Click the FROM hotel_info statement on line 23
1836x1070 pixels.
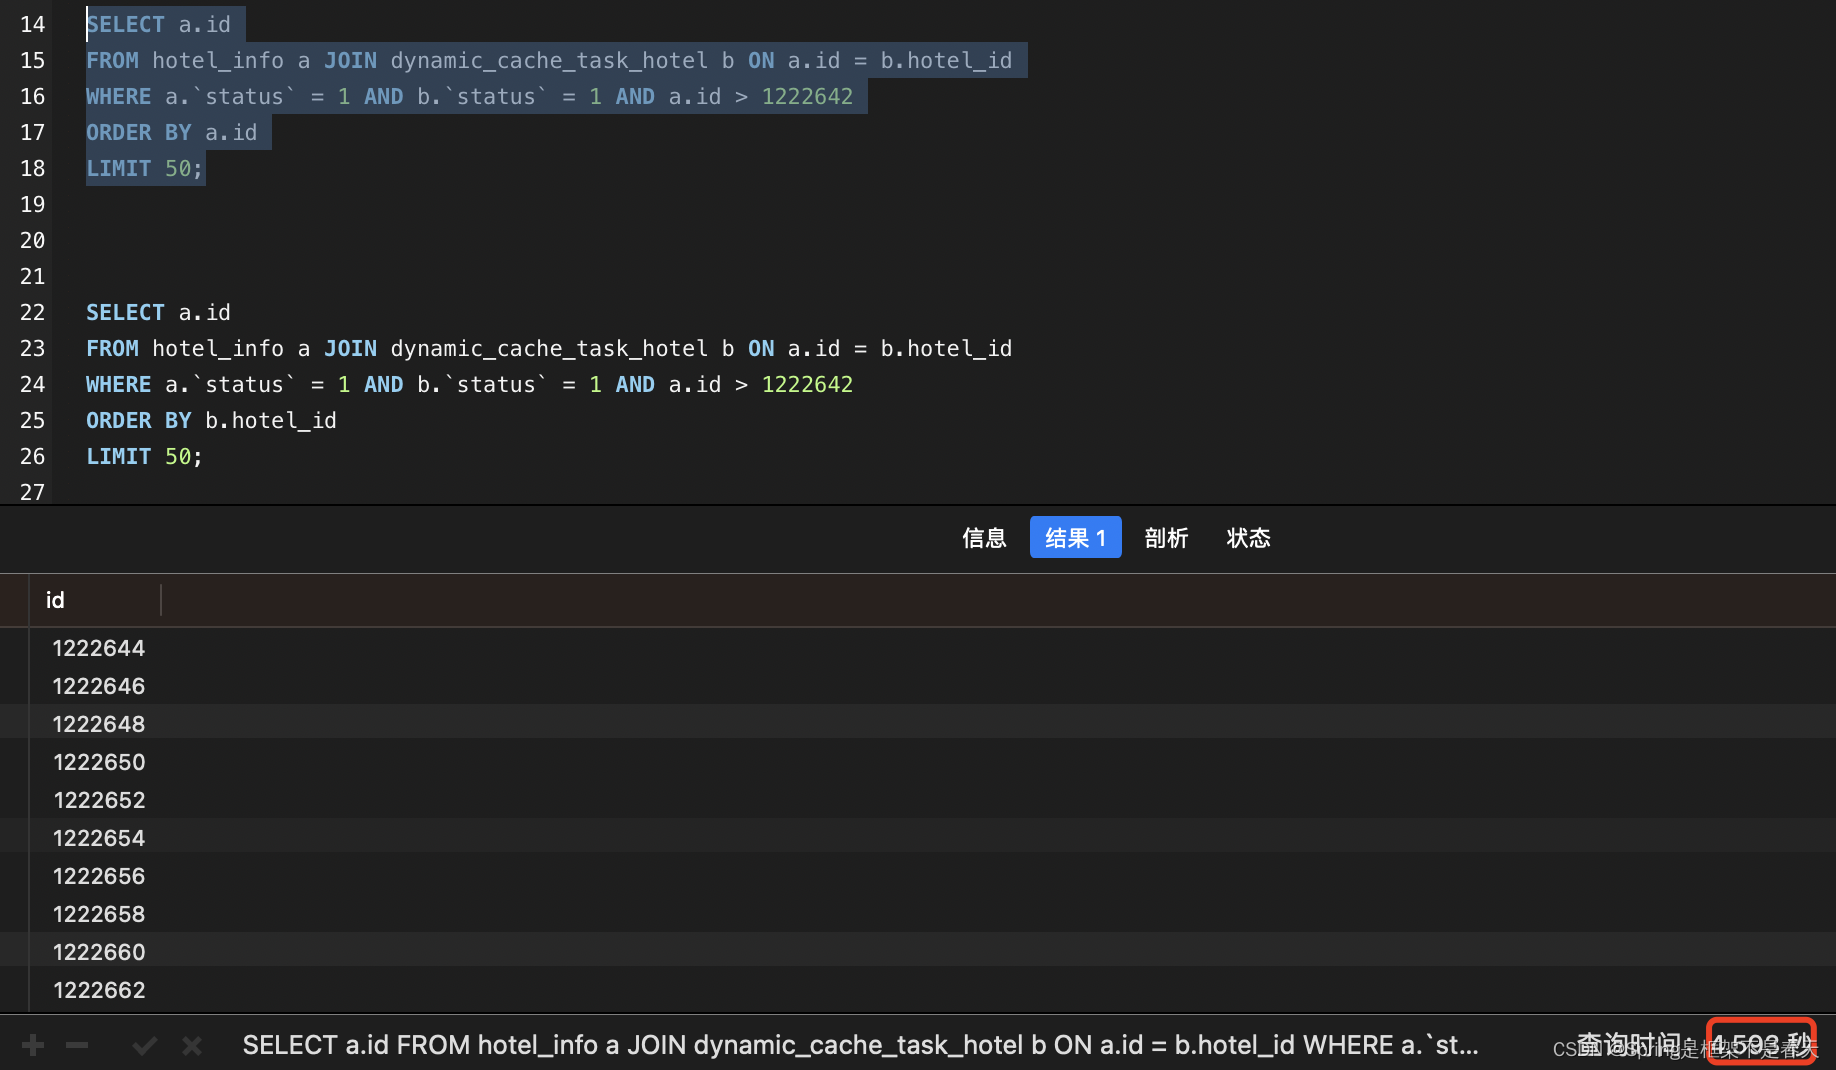point(549,348)
